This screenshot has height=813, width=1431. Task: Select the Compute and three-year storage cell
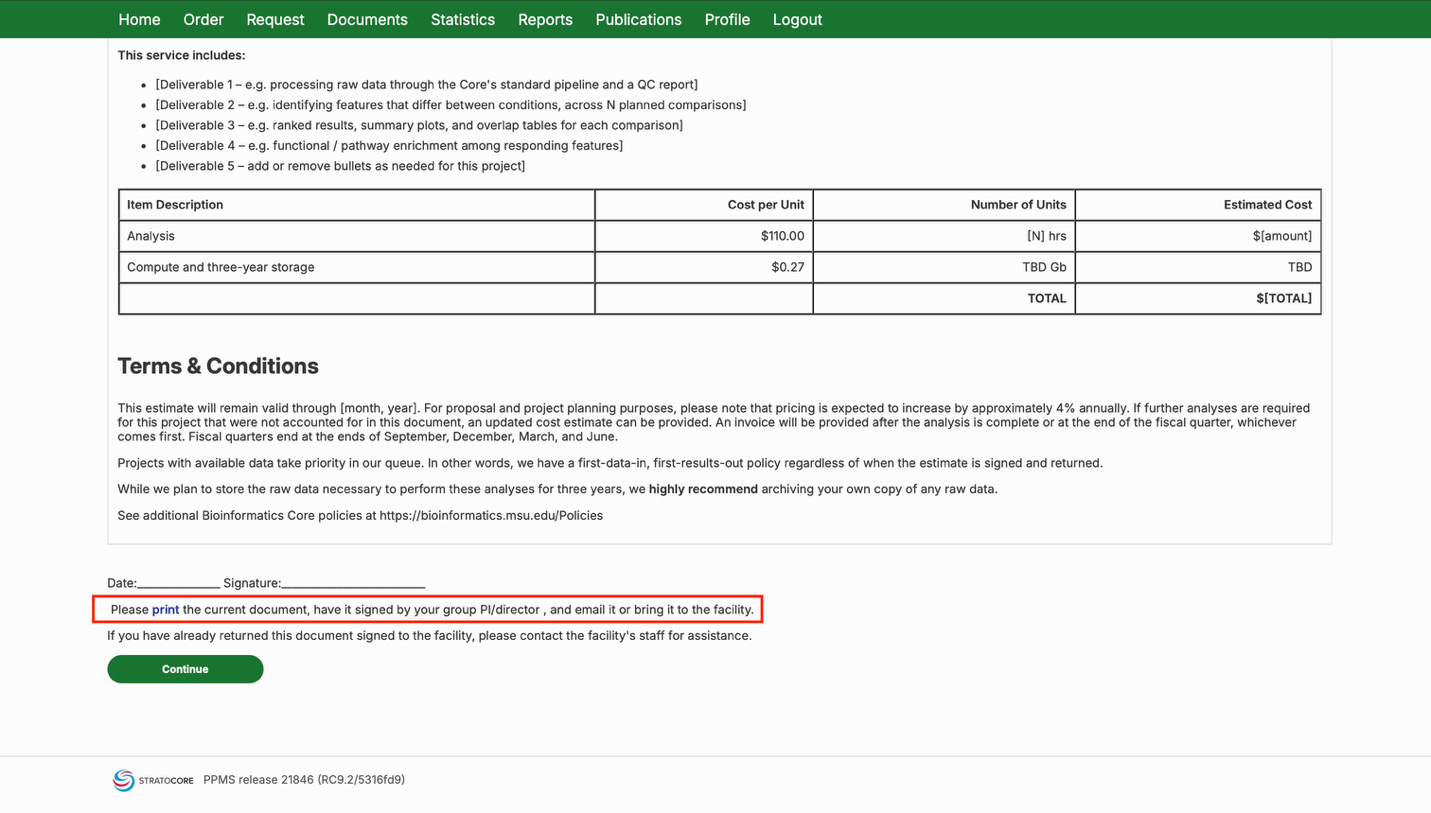click(x=357, y=267)
